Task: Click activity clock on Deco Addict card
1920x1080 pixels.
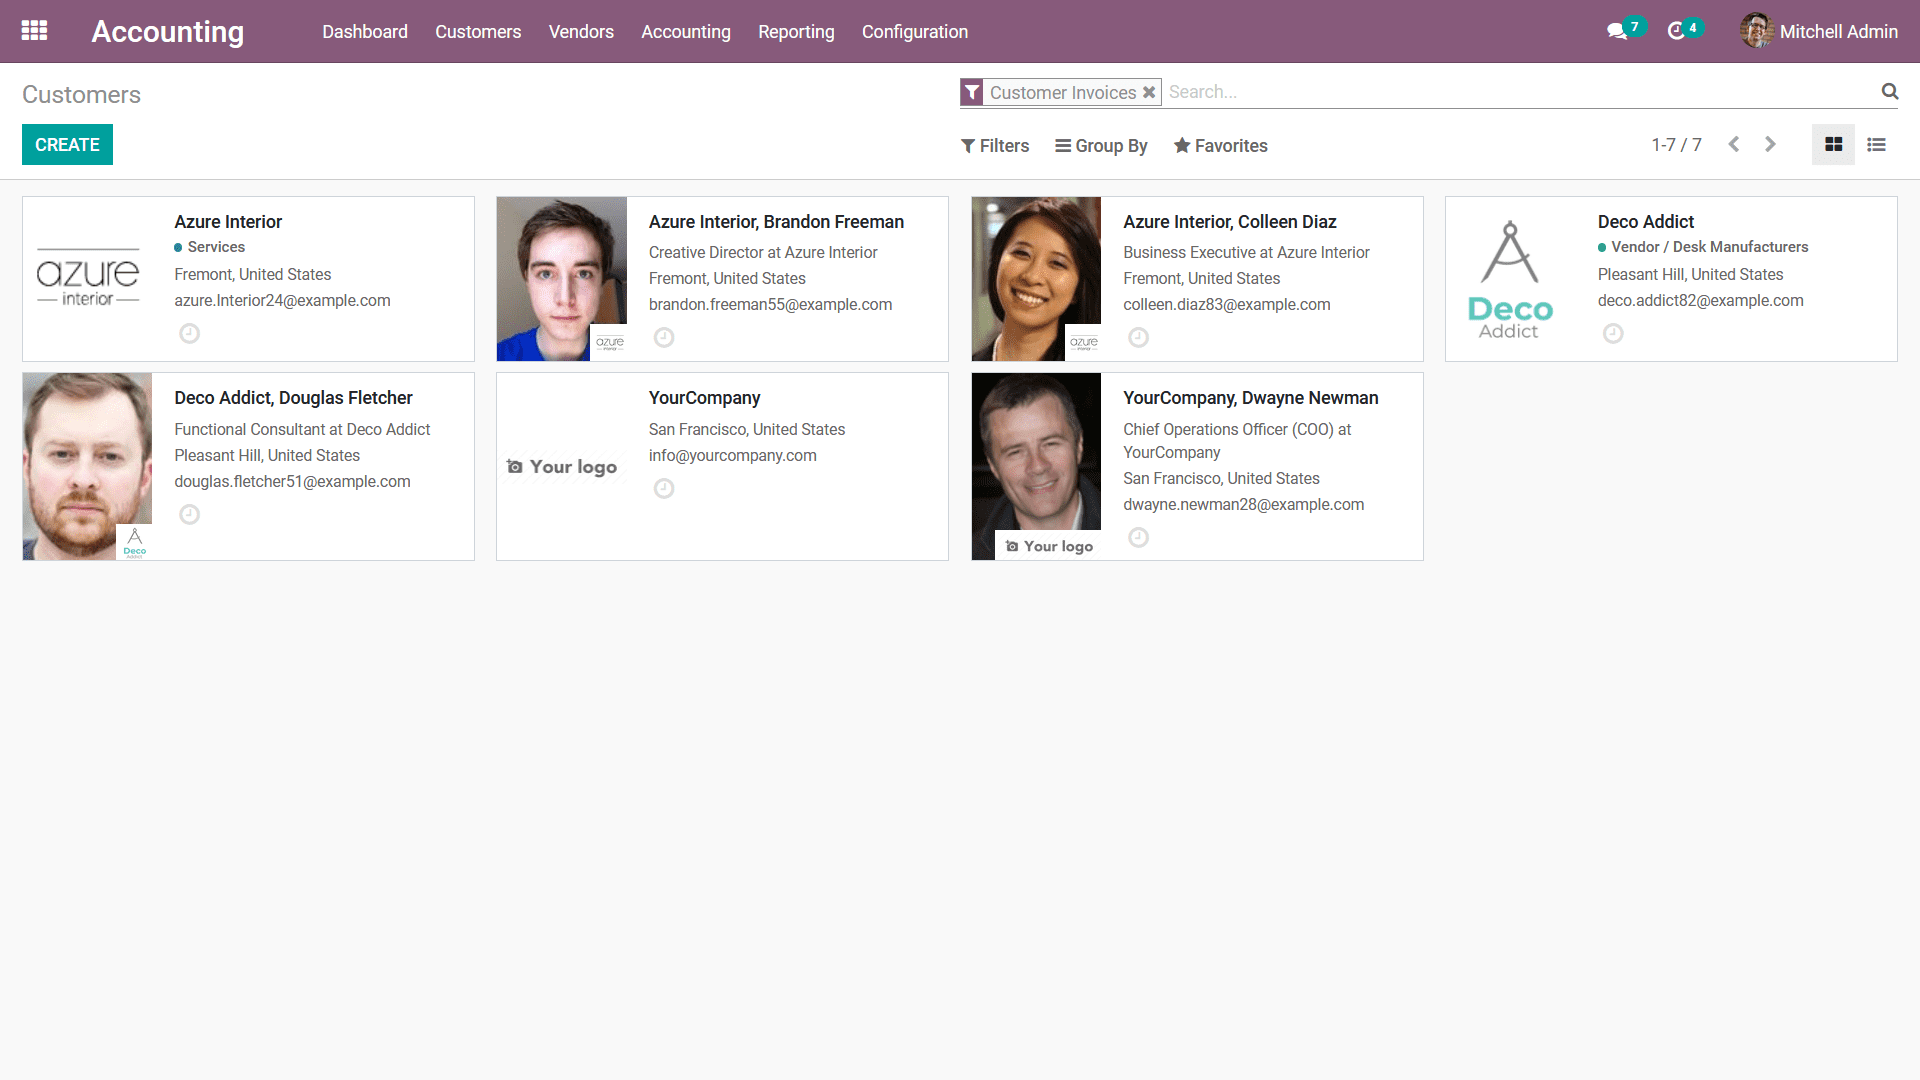Action: click(1612, 334)
